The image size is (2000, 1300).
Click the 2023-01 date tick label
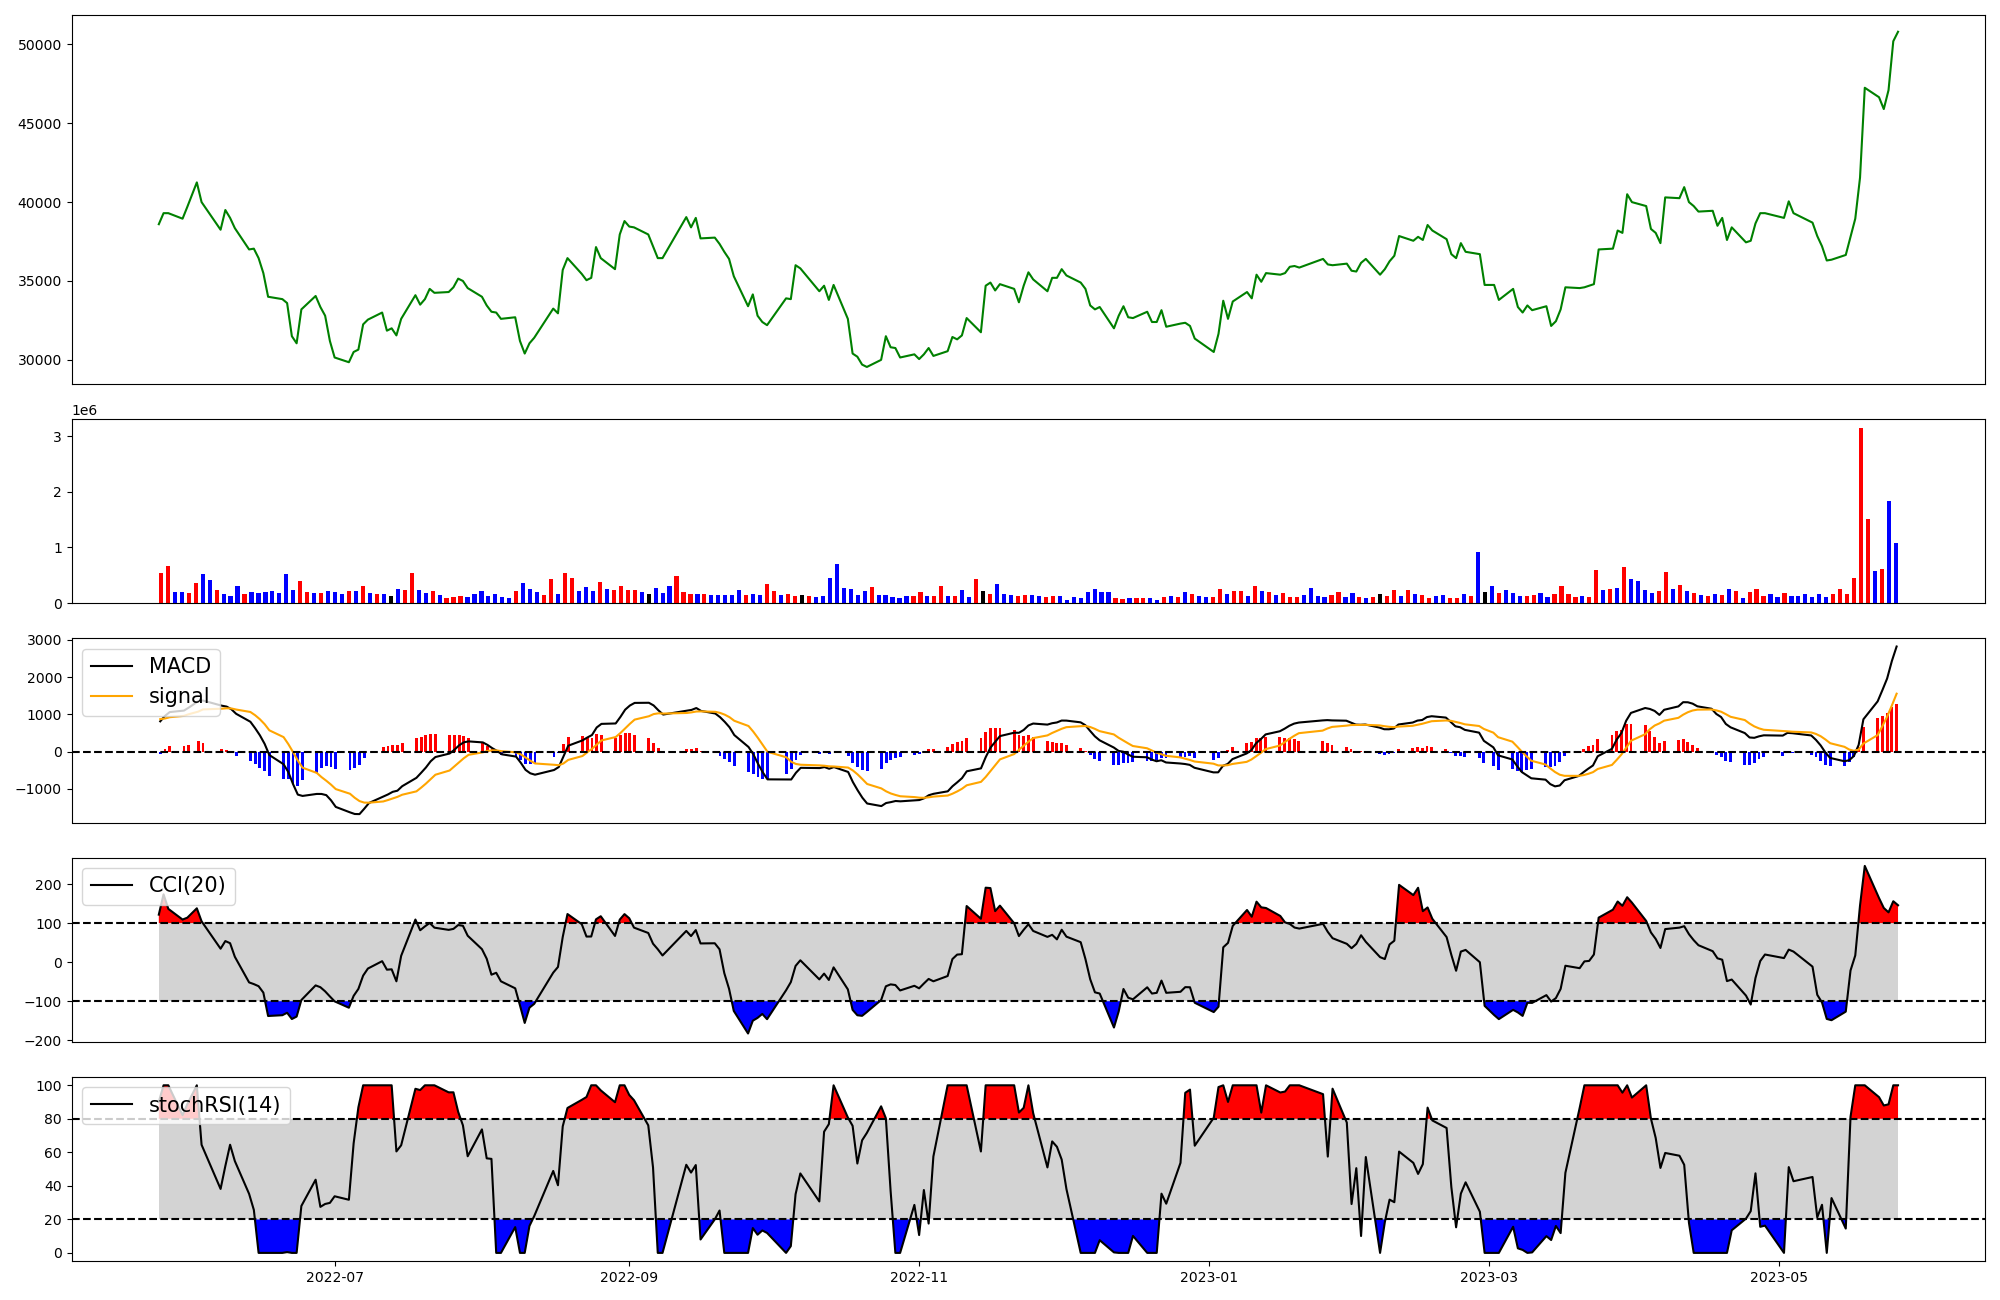tap(1209, 1277)
